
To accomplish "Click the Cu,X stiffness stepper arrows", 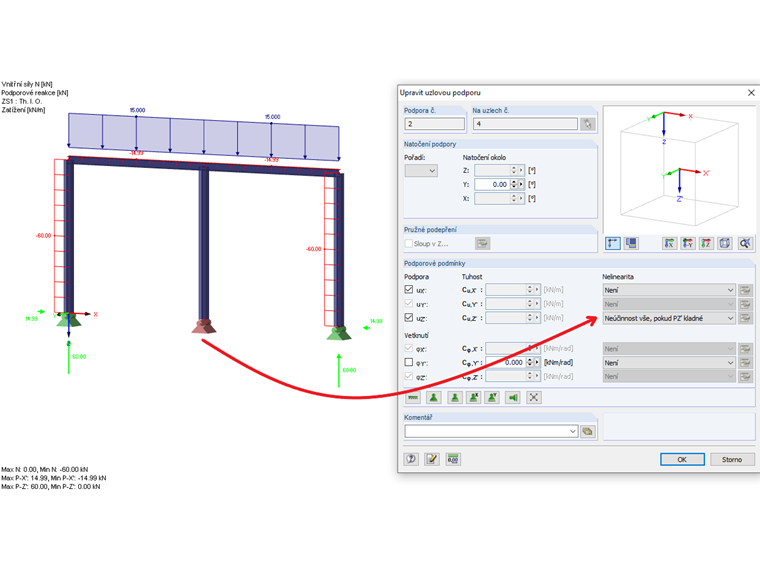I will coord(529,290).
